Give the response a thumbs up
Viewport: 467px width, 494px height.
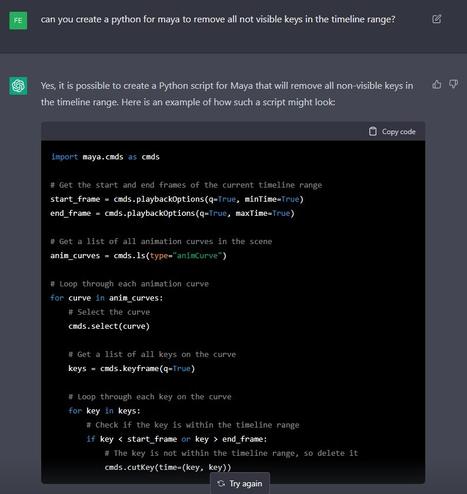coord(437,84)
